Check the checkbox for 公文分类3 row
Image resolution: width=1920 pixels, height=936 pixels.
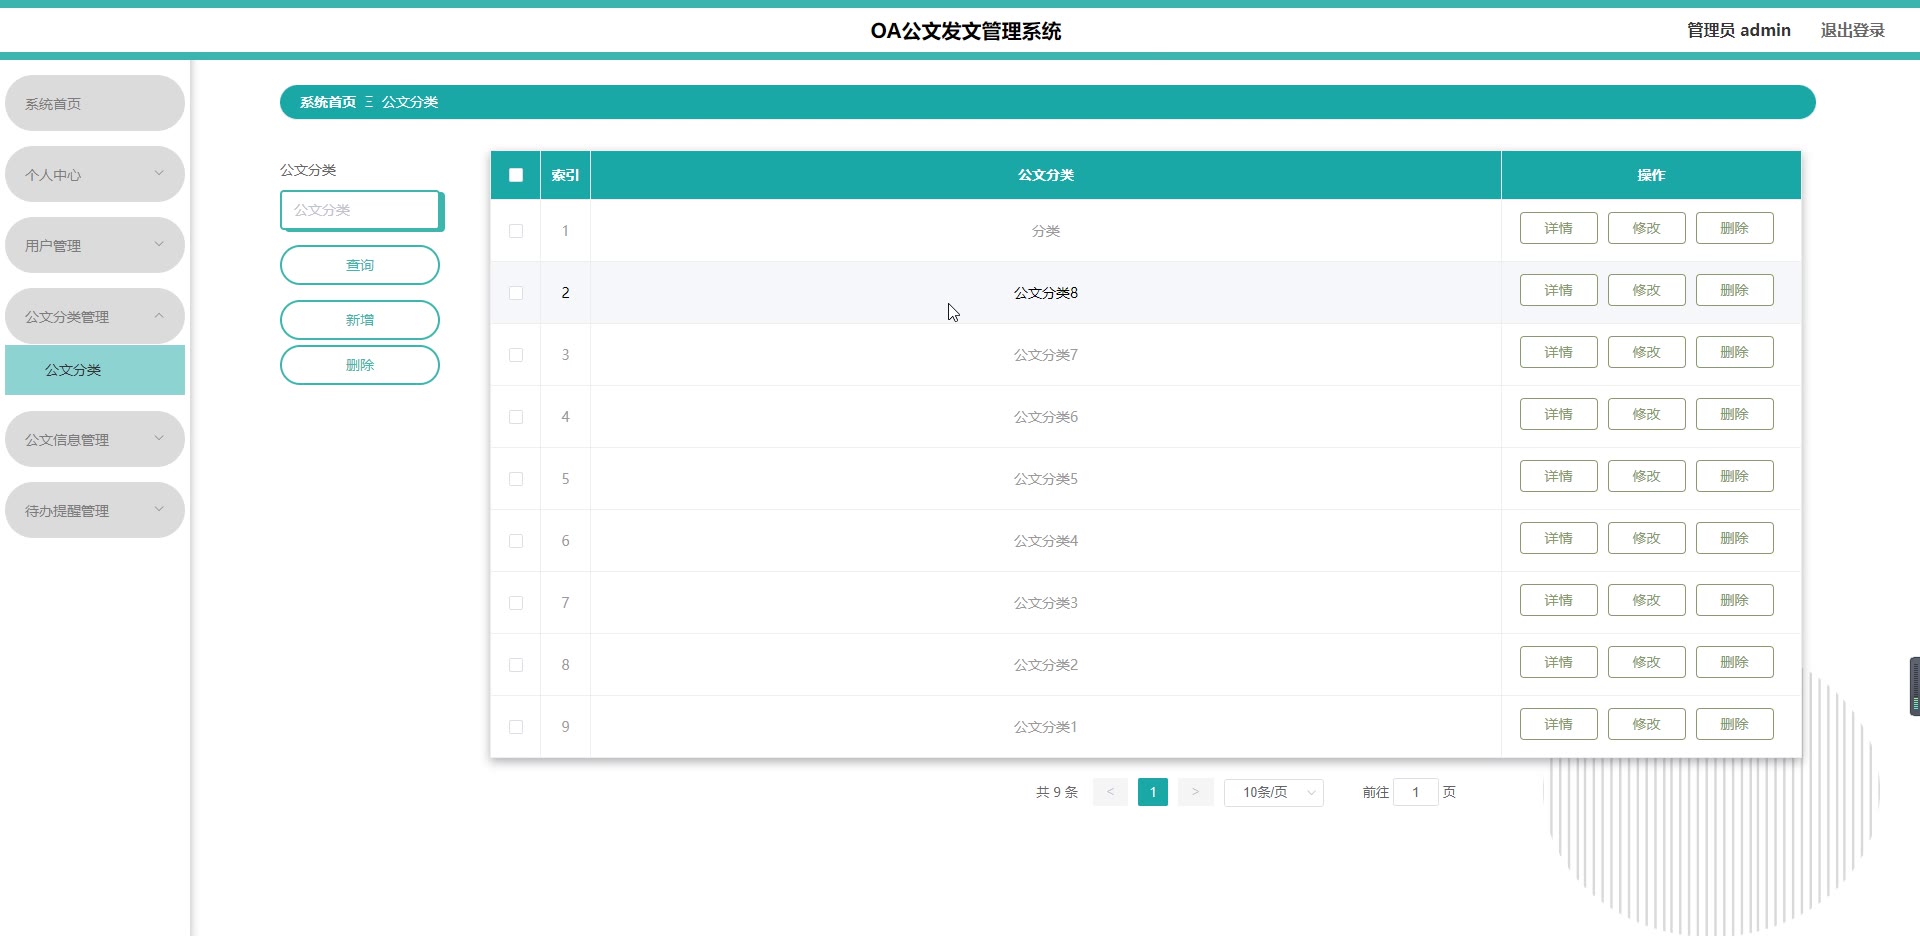(516, 603)
